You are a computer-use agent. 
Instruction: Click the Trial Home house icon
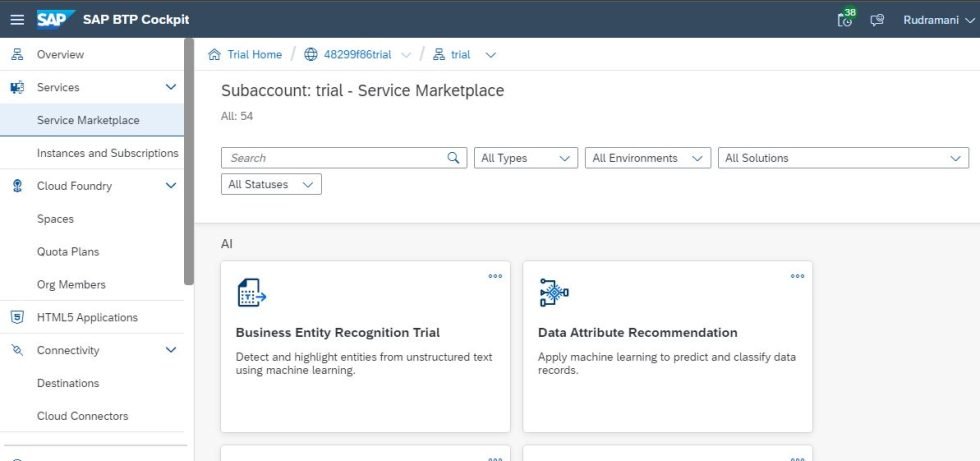click(214, 54)
